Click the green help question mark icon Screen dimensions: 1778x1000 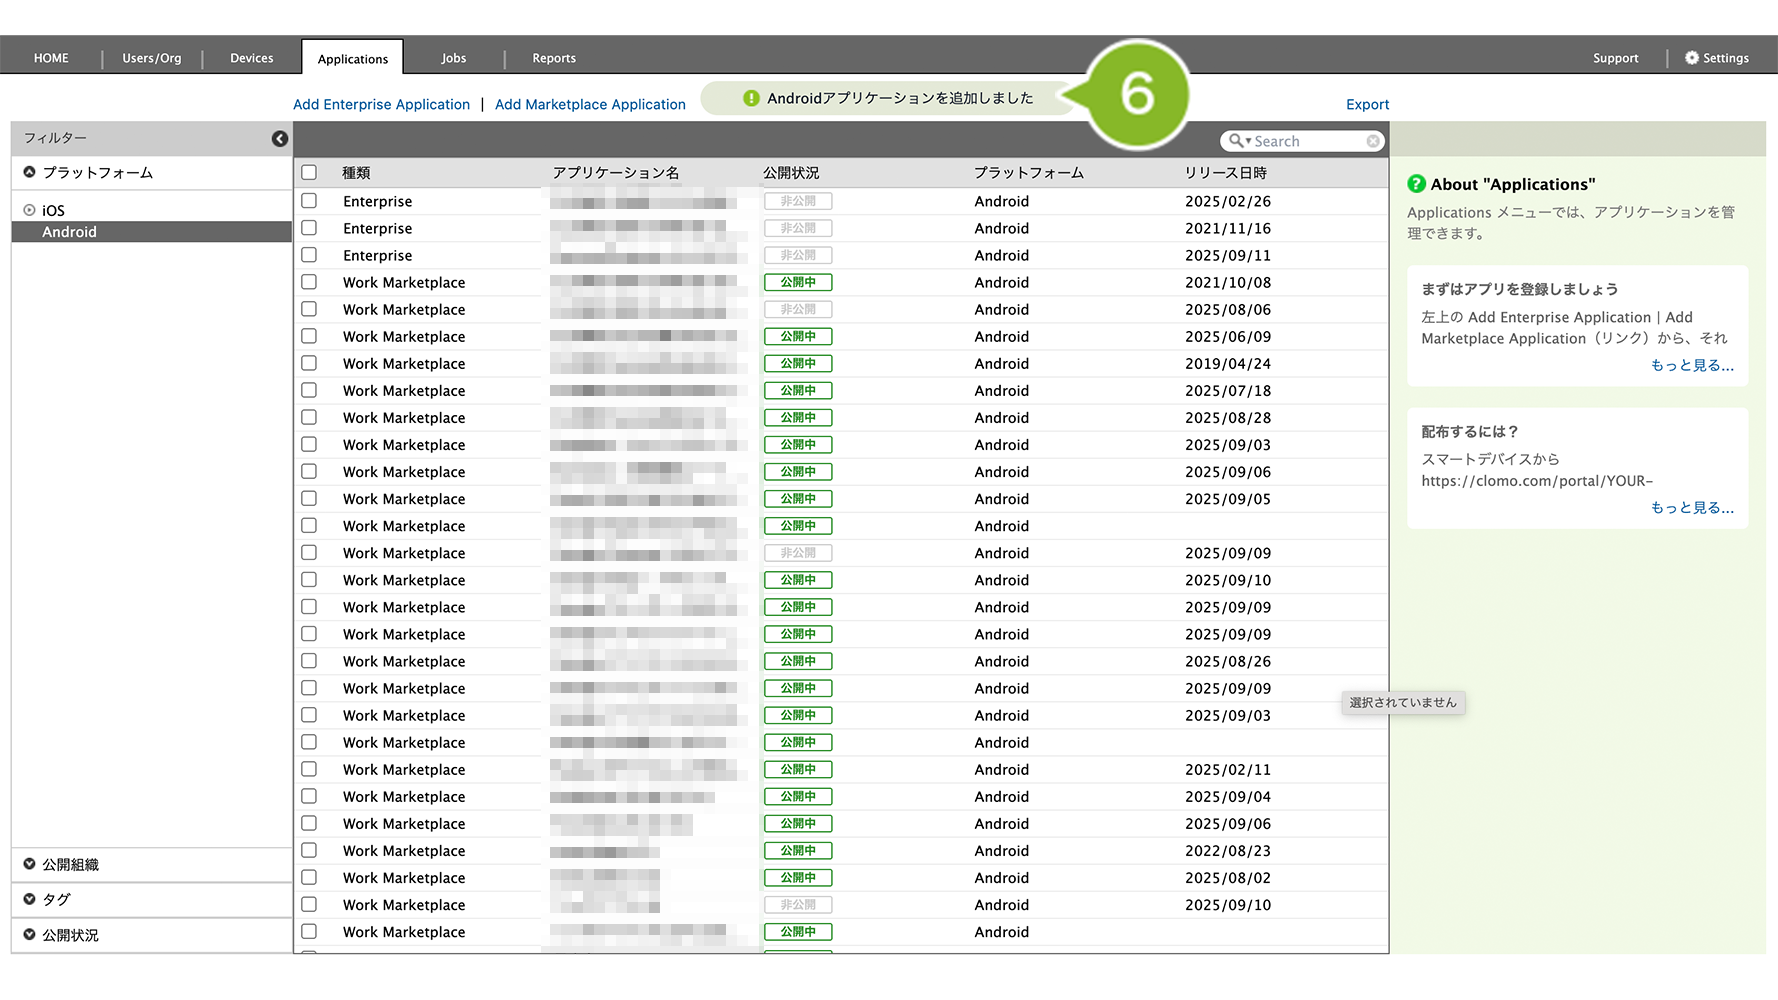pos(1416,184)
